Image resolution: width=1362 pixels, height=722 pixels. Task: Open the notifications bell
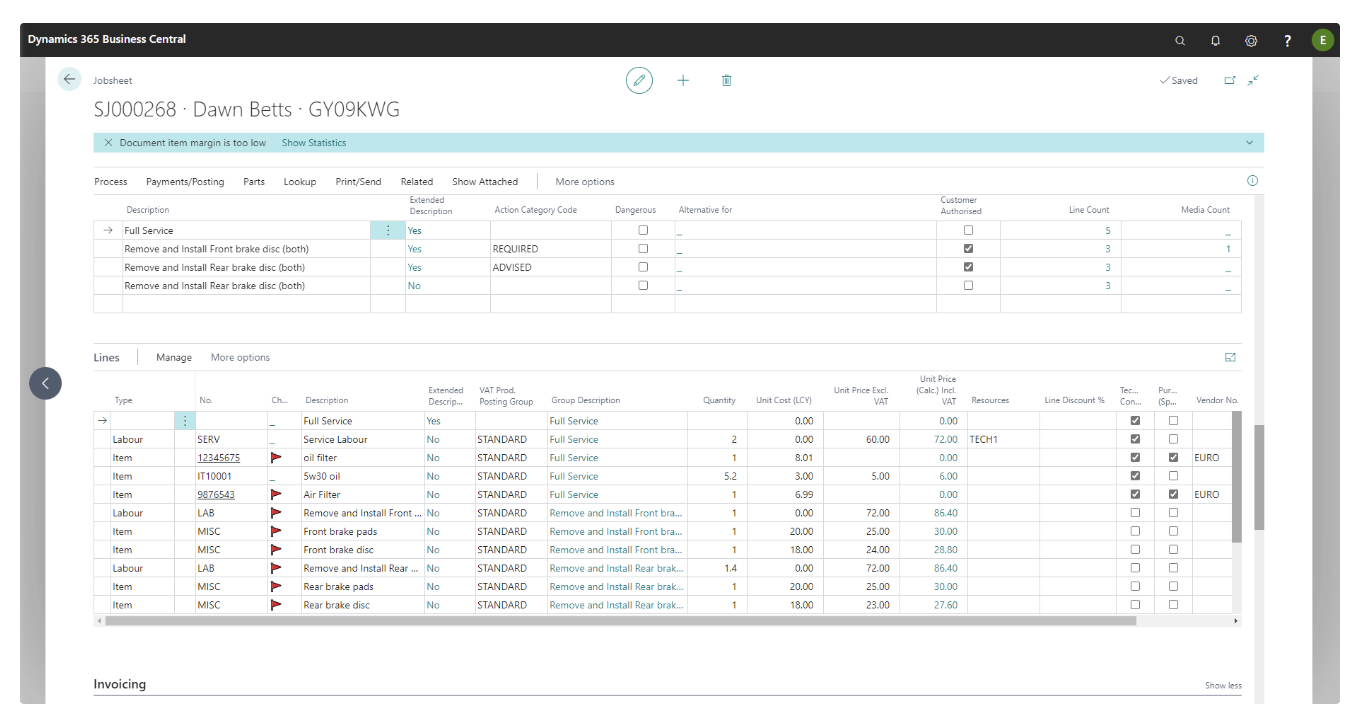click(x=1215, y=40)
